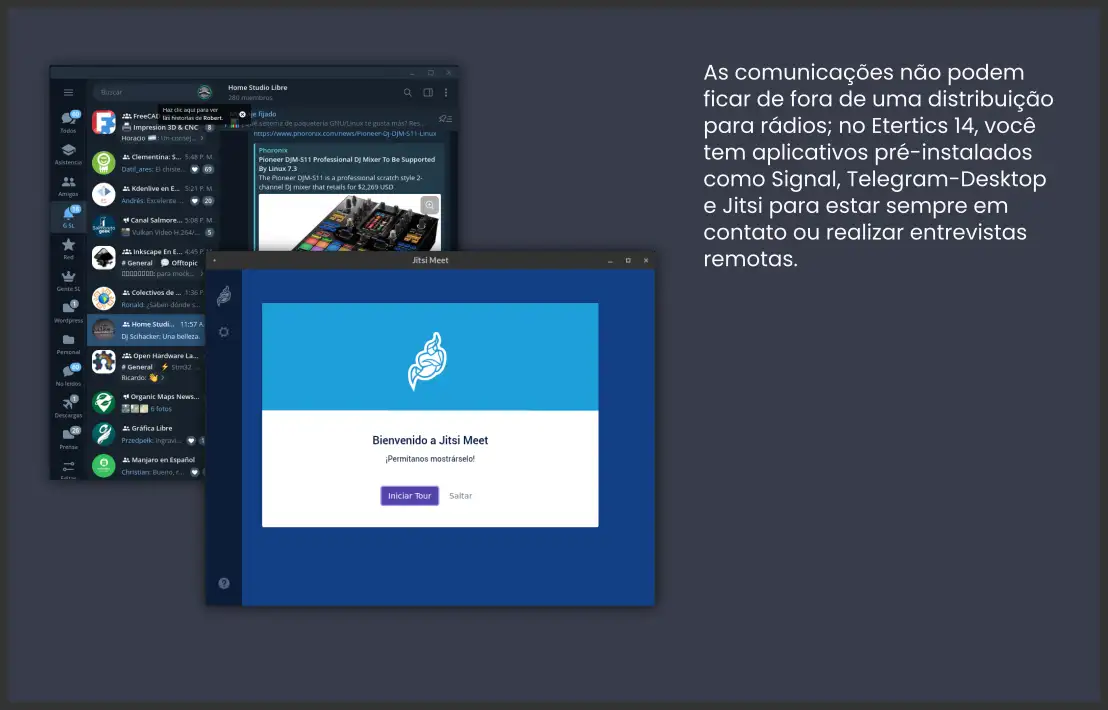Screen dimensions: 1108x710
Task: Click the Buscar search field in Telegram
Action: (x=145, y=92)
